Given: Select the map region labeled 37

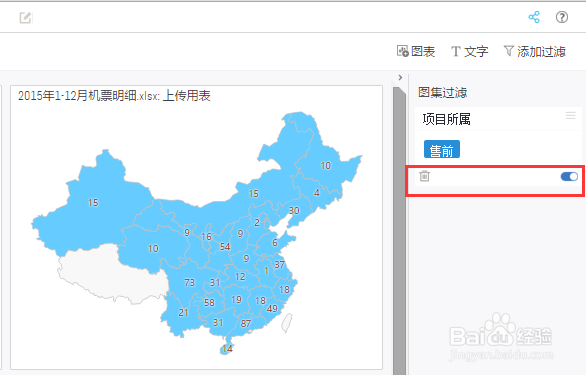Looking at the screenshot, I should 280,264.
